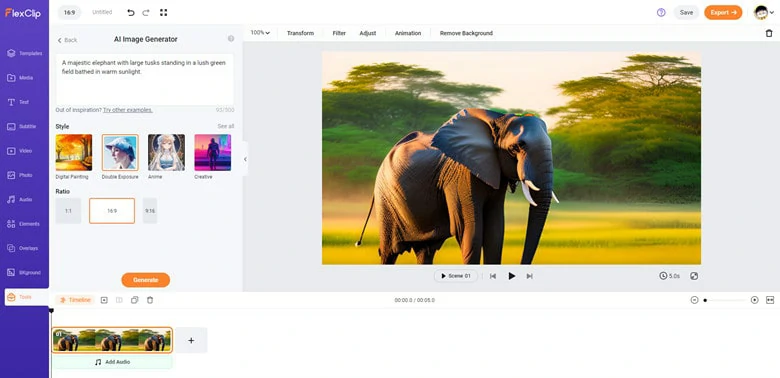Skip to the previous scene
Image resolution: width=780 pixels, height=378 pixels.
point(492,276)
